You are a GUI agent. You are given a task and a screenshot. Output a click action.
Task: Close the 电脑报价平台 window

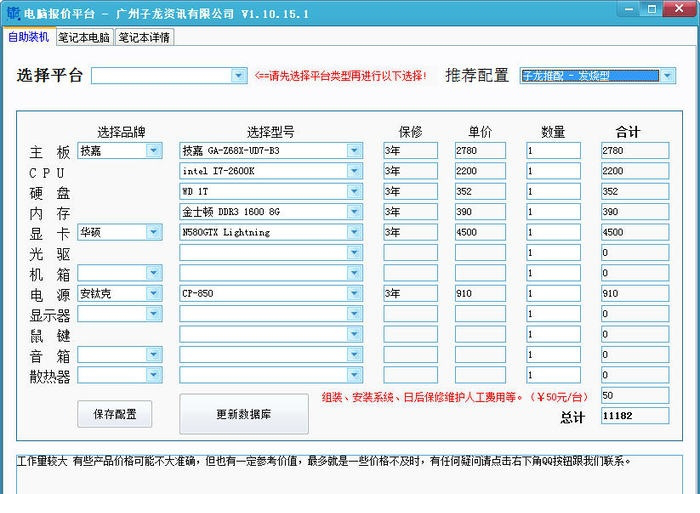click(679, 9)
